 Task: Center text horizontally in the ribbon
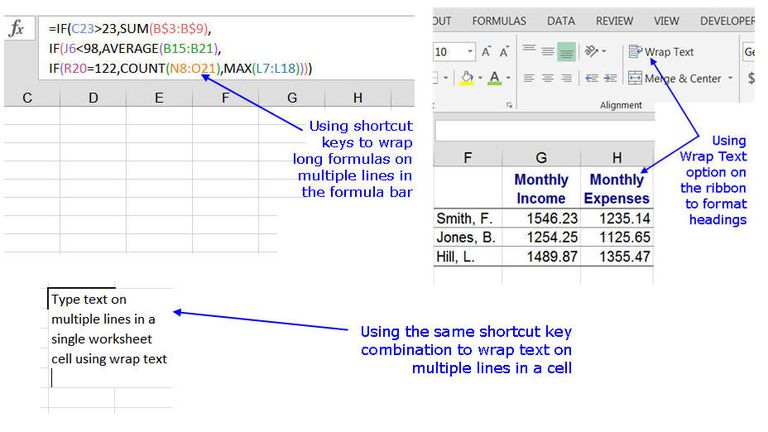click(548, 78)
